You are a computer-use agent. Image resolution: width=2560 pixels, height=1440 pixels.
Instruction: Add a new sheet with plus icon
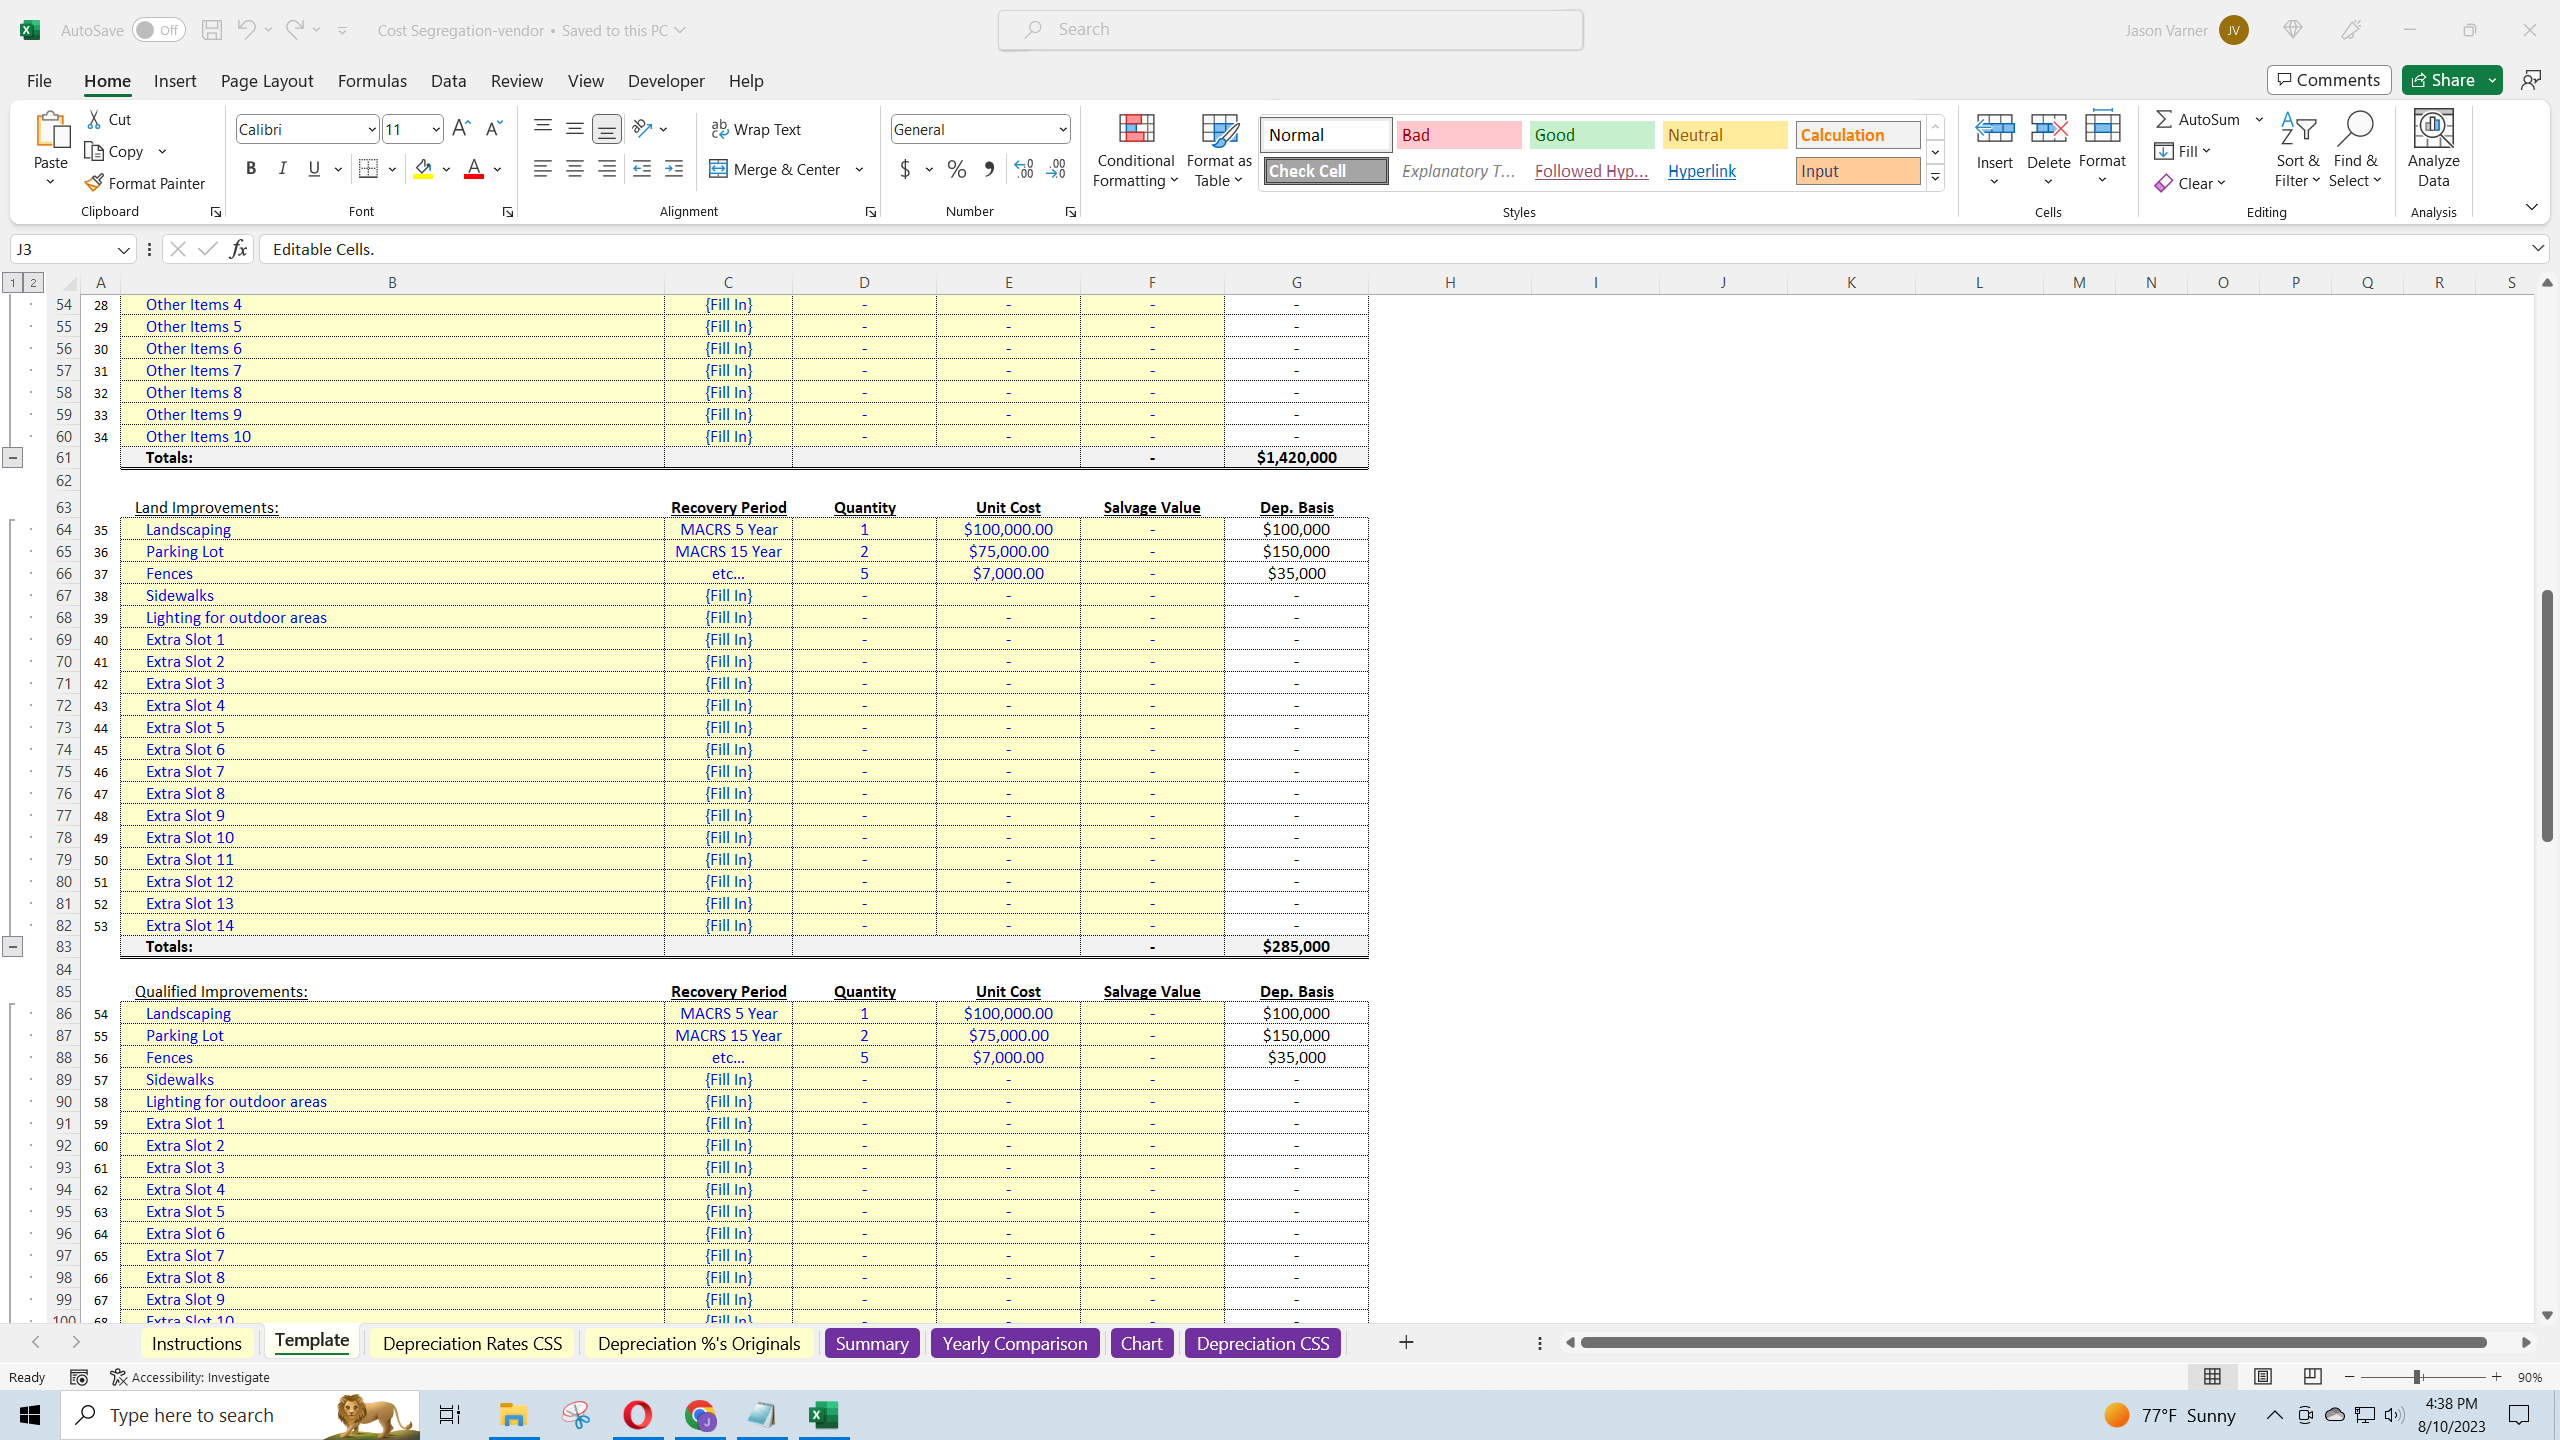[x=1406, y=1342]
